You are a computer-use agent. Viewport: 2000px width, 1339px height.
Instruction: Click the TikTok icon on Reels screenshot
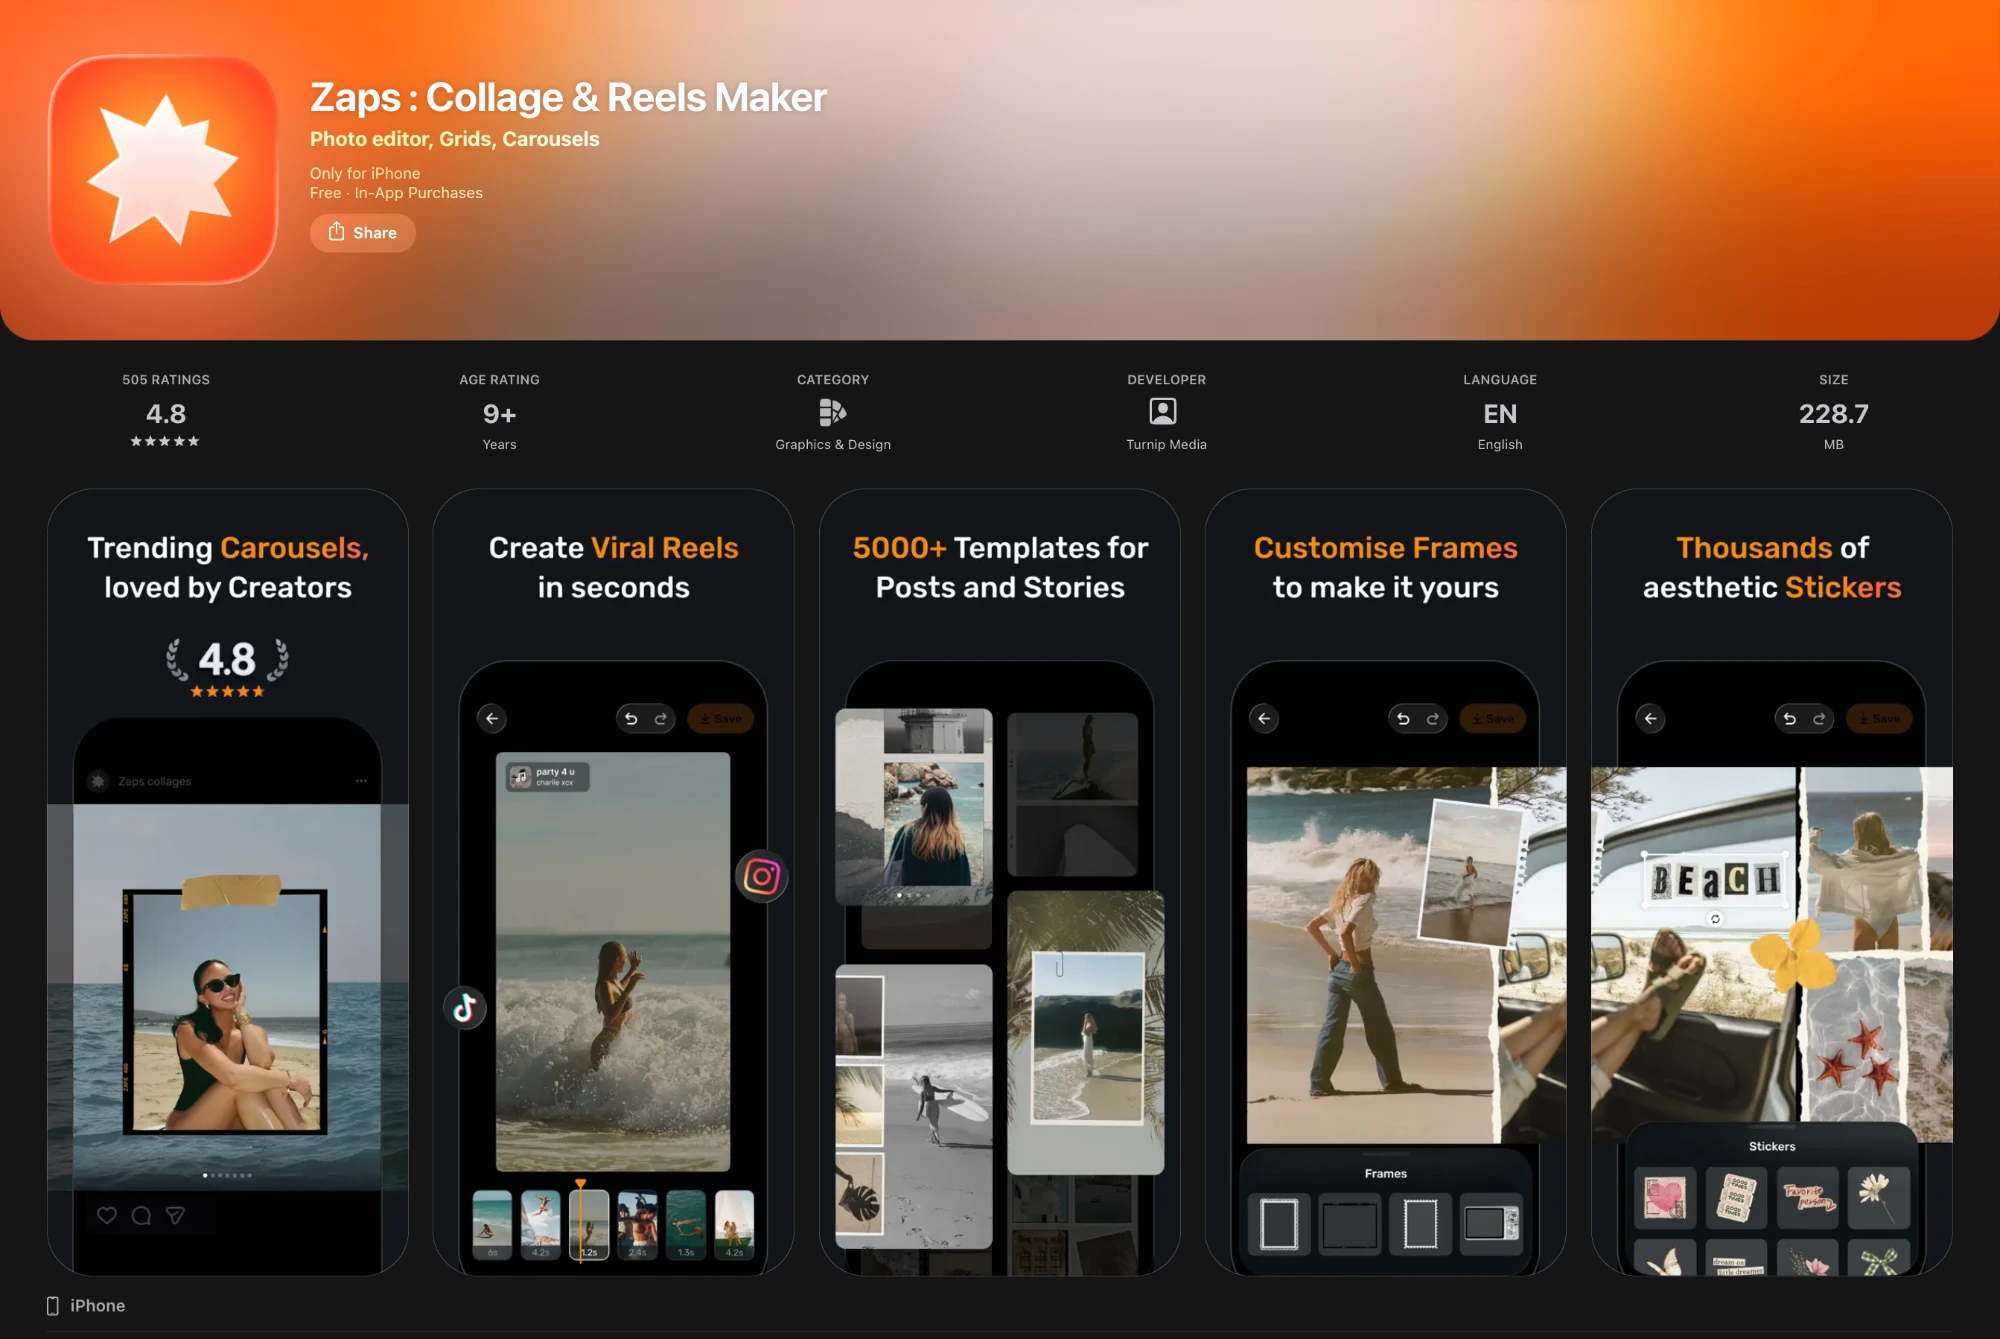(x=465, y=1008)
